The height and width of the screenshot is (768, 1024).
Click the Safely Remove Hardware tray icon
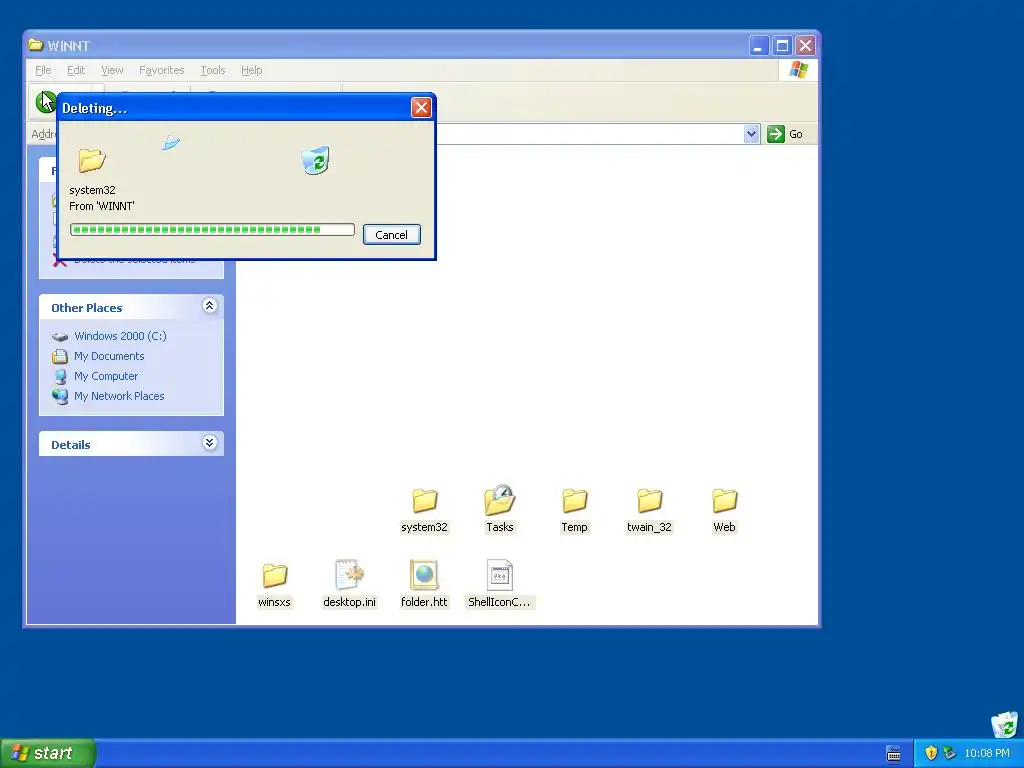(x=949, y=753)
